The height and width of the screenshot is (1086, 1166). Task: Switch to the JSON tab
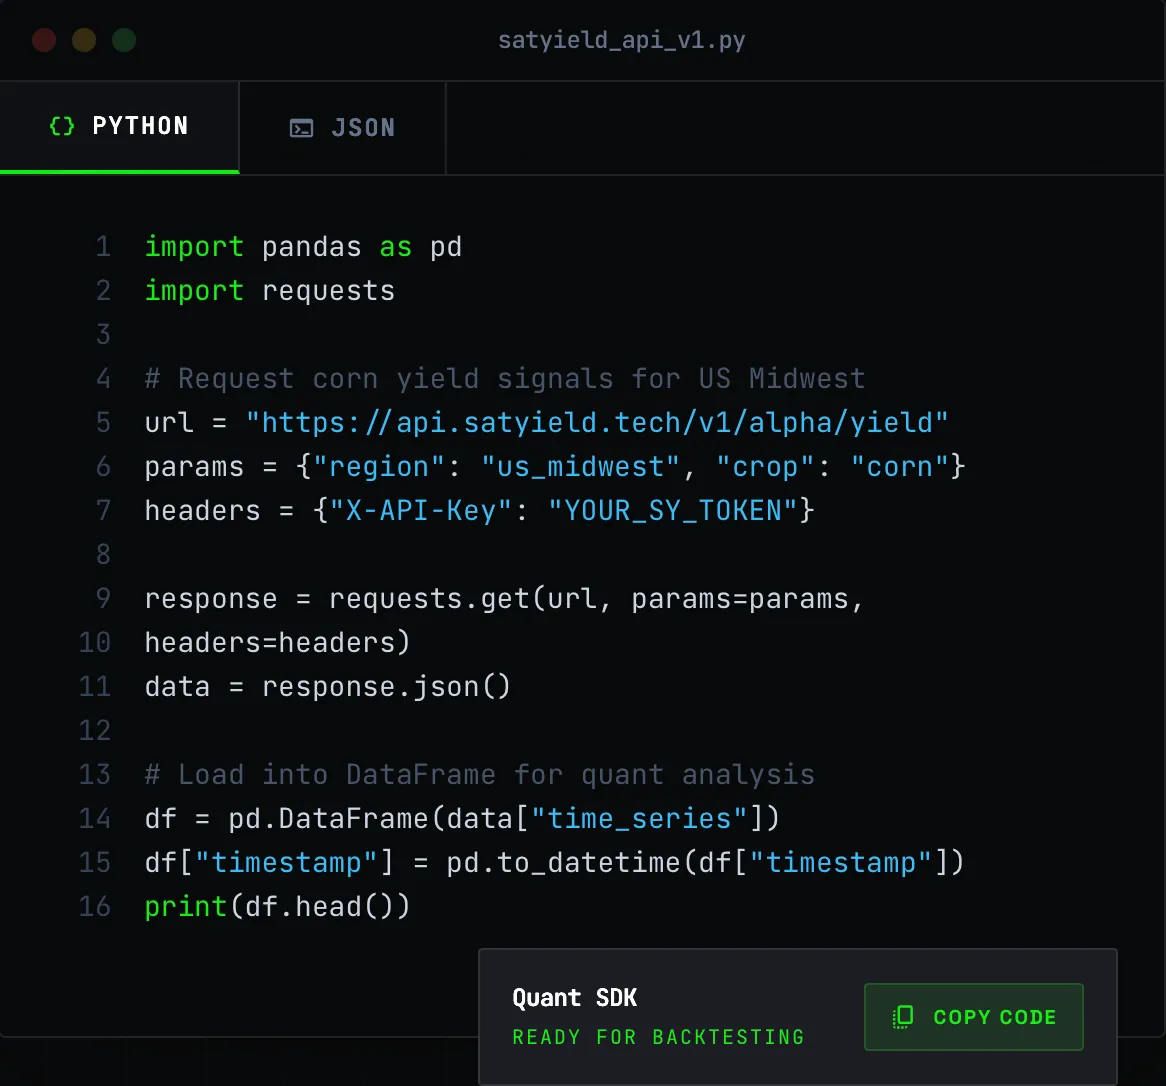coord(342,127)
